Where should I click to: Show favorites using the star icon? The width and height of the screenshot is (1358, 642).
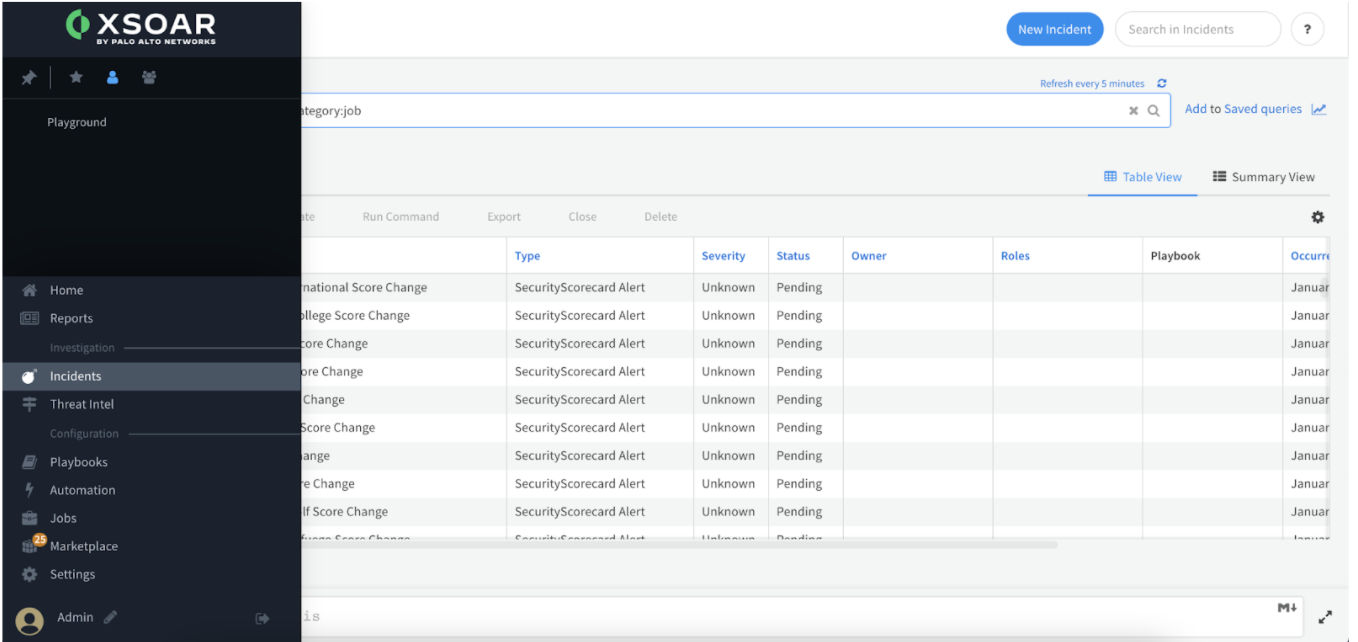76,77
